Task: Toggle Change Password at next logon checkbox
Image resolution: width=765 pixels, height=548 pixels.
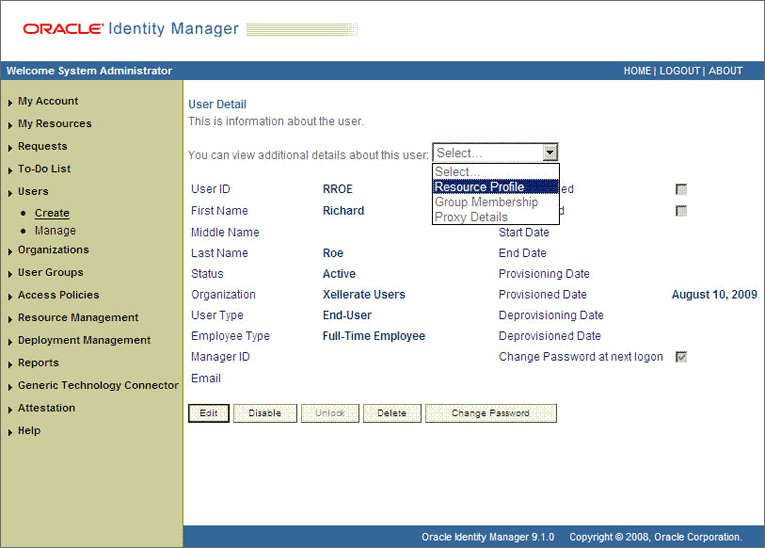Action: [681, 357]
